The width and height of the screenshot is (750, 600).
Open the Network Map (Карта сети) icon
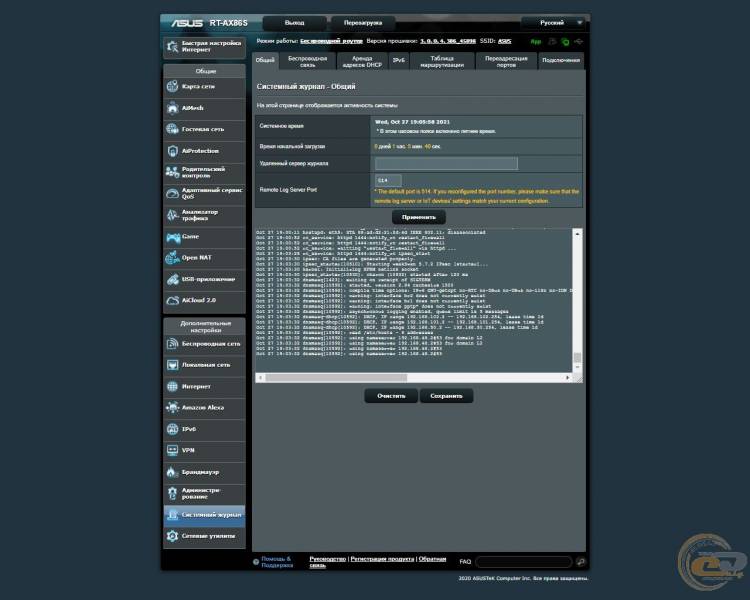point(172,87)
